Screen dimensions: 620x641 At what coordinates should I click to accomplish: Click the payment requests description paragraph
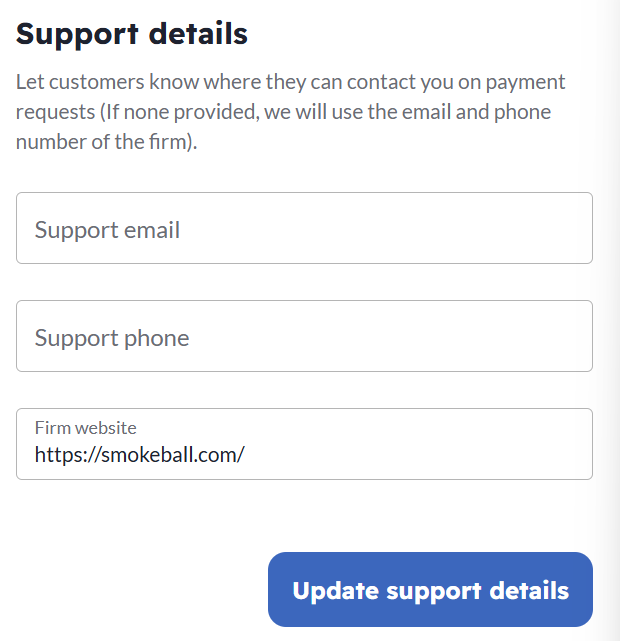click(290, 111)
